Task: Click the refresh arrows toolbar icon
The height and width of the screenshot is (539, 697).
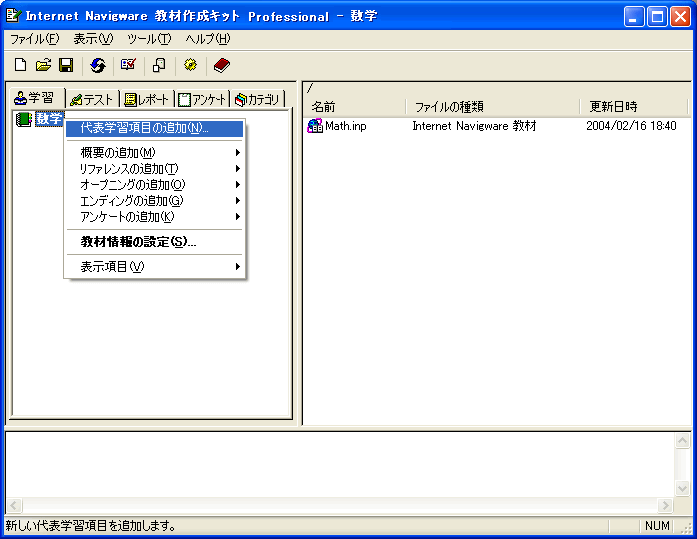Action: pos(98,65)
